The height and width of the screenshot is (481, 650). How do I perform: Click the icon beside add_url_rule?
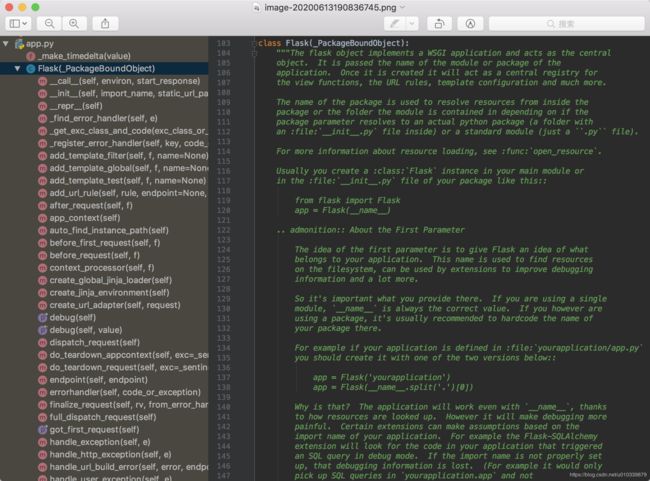pos(42,193)
